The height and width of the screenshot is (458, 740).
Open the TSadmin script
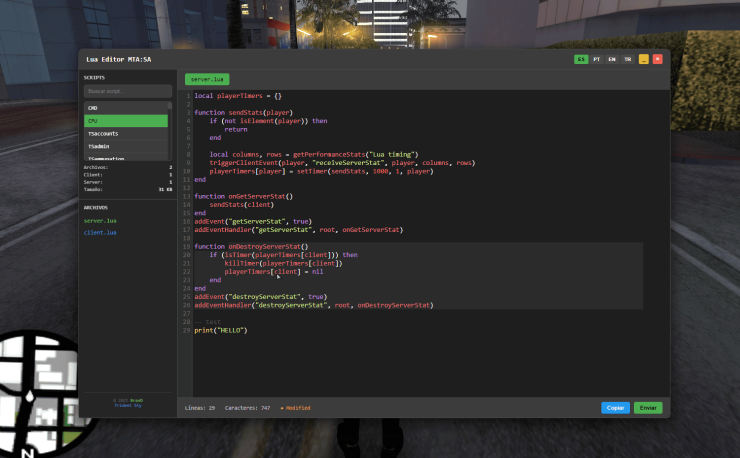click(126, 146)
